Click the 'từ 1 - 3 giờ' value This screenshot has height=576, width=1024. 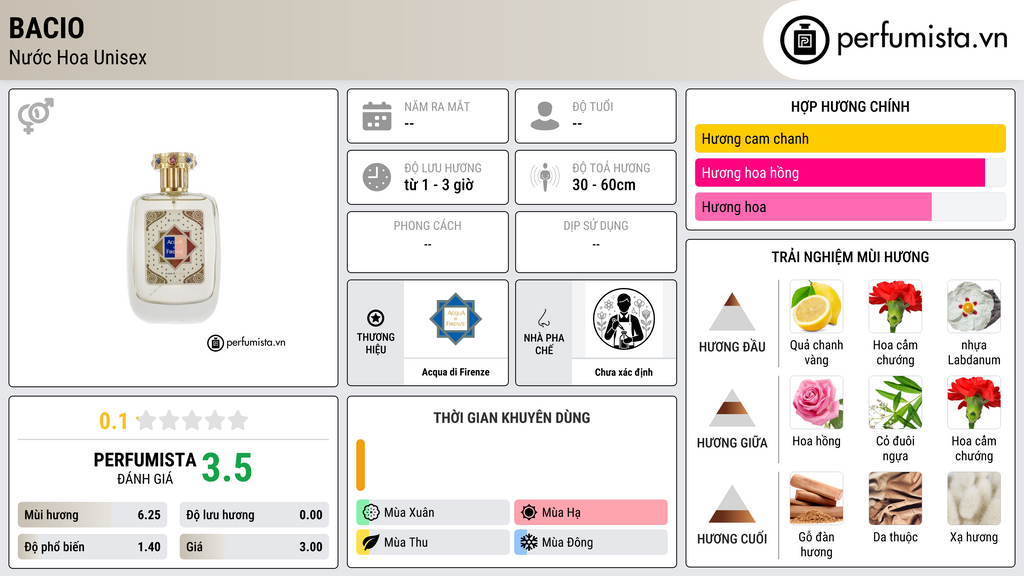coord(438,185)
